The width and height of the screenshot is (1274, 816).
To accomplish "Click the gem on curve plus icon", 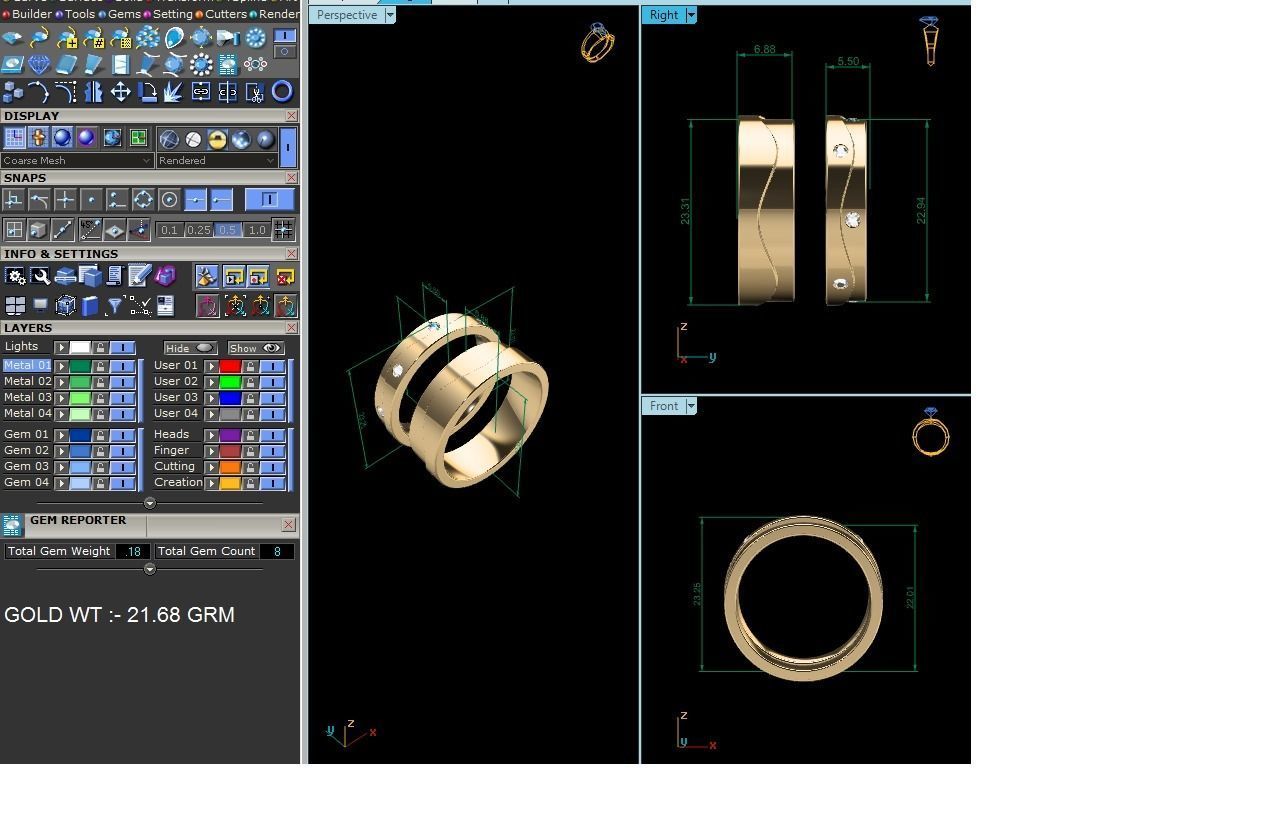I will point(68,39).
